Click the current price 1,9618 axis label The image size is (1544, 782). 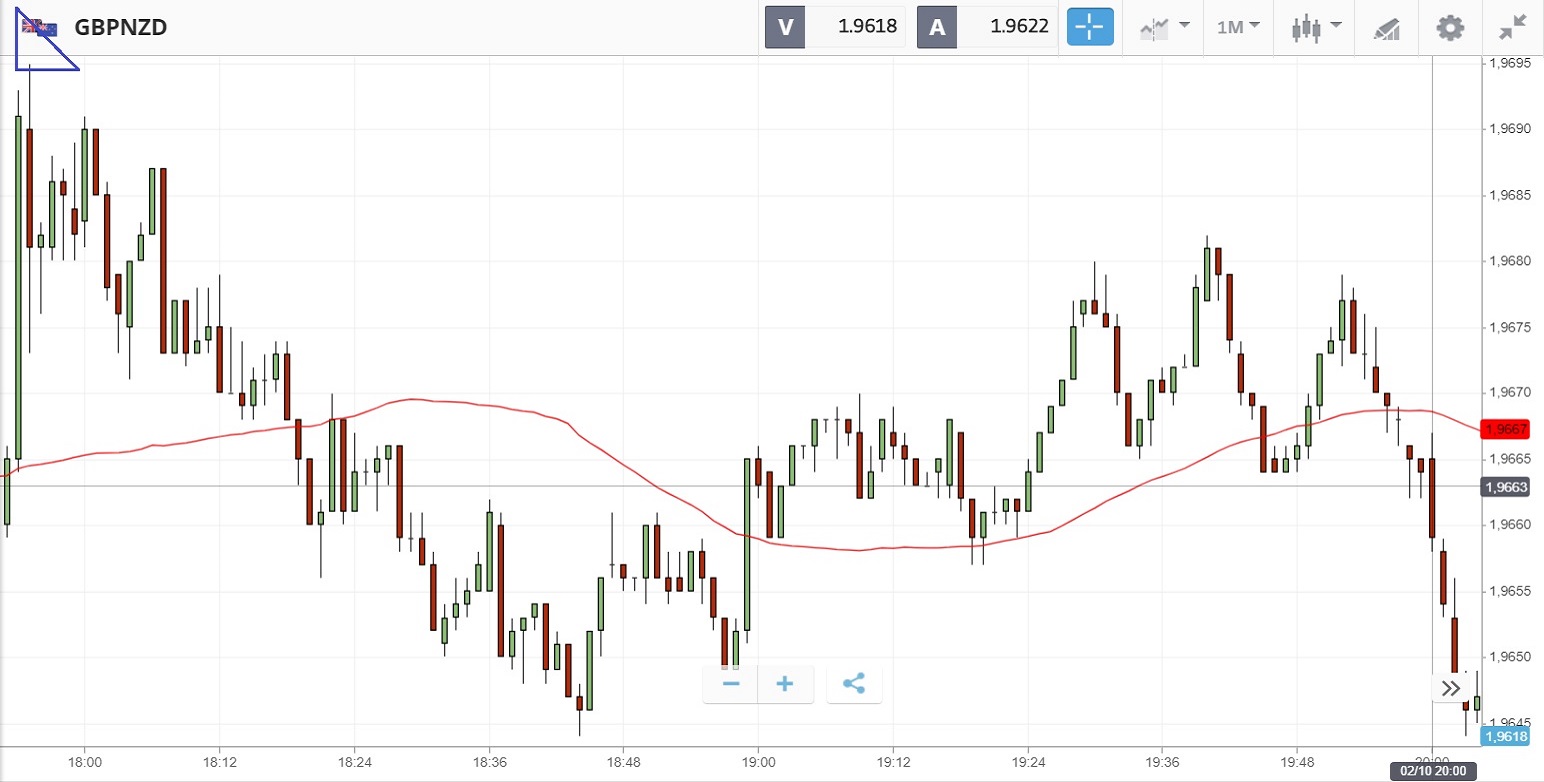pyautogui.click(x=1506, y=737)
